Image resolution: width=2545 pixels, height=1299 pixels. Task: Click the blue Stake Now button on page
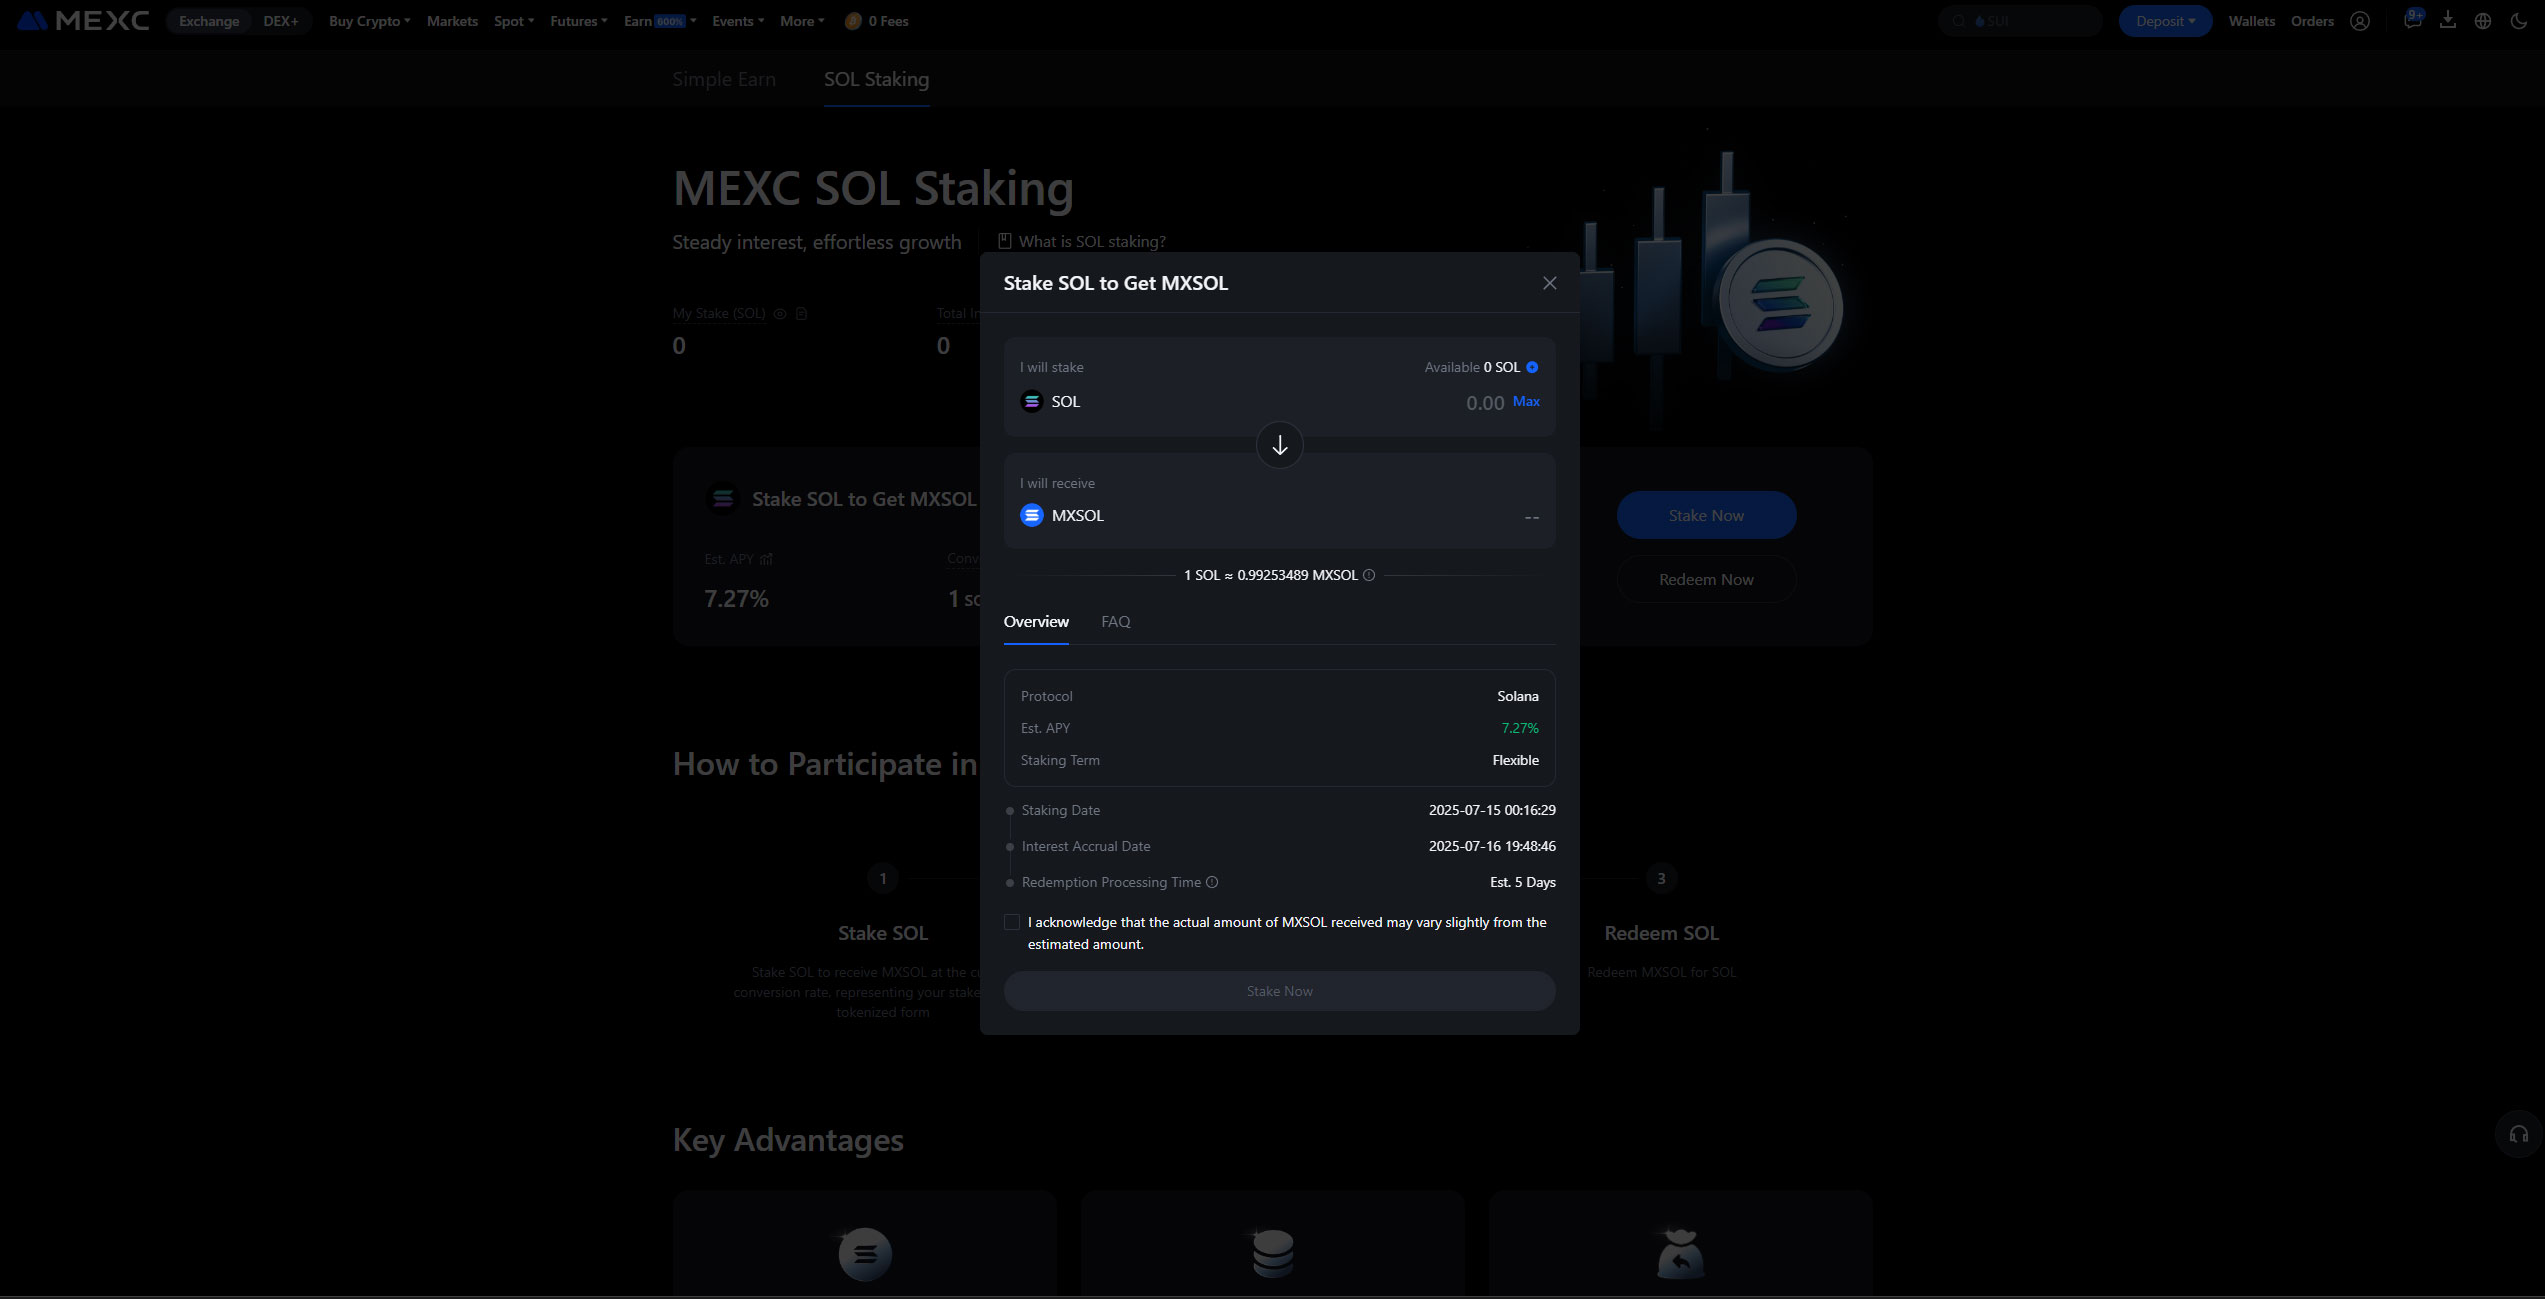1706,515
